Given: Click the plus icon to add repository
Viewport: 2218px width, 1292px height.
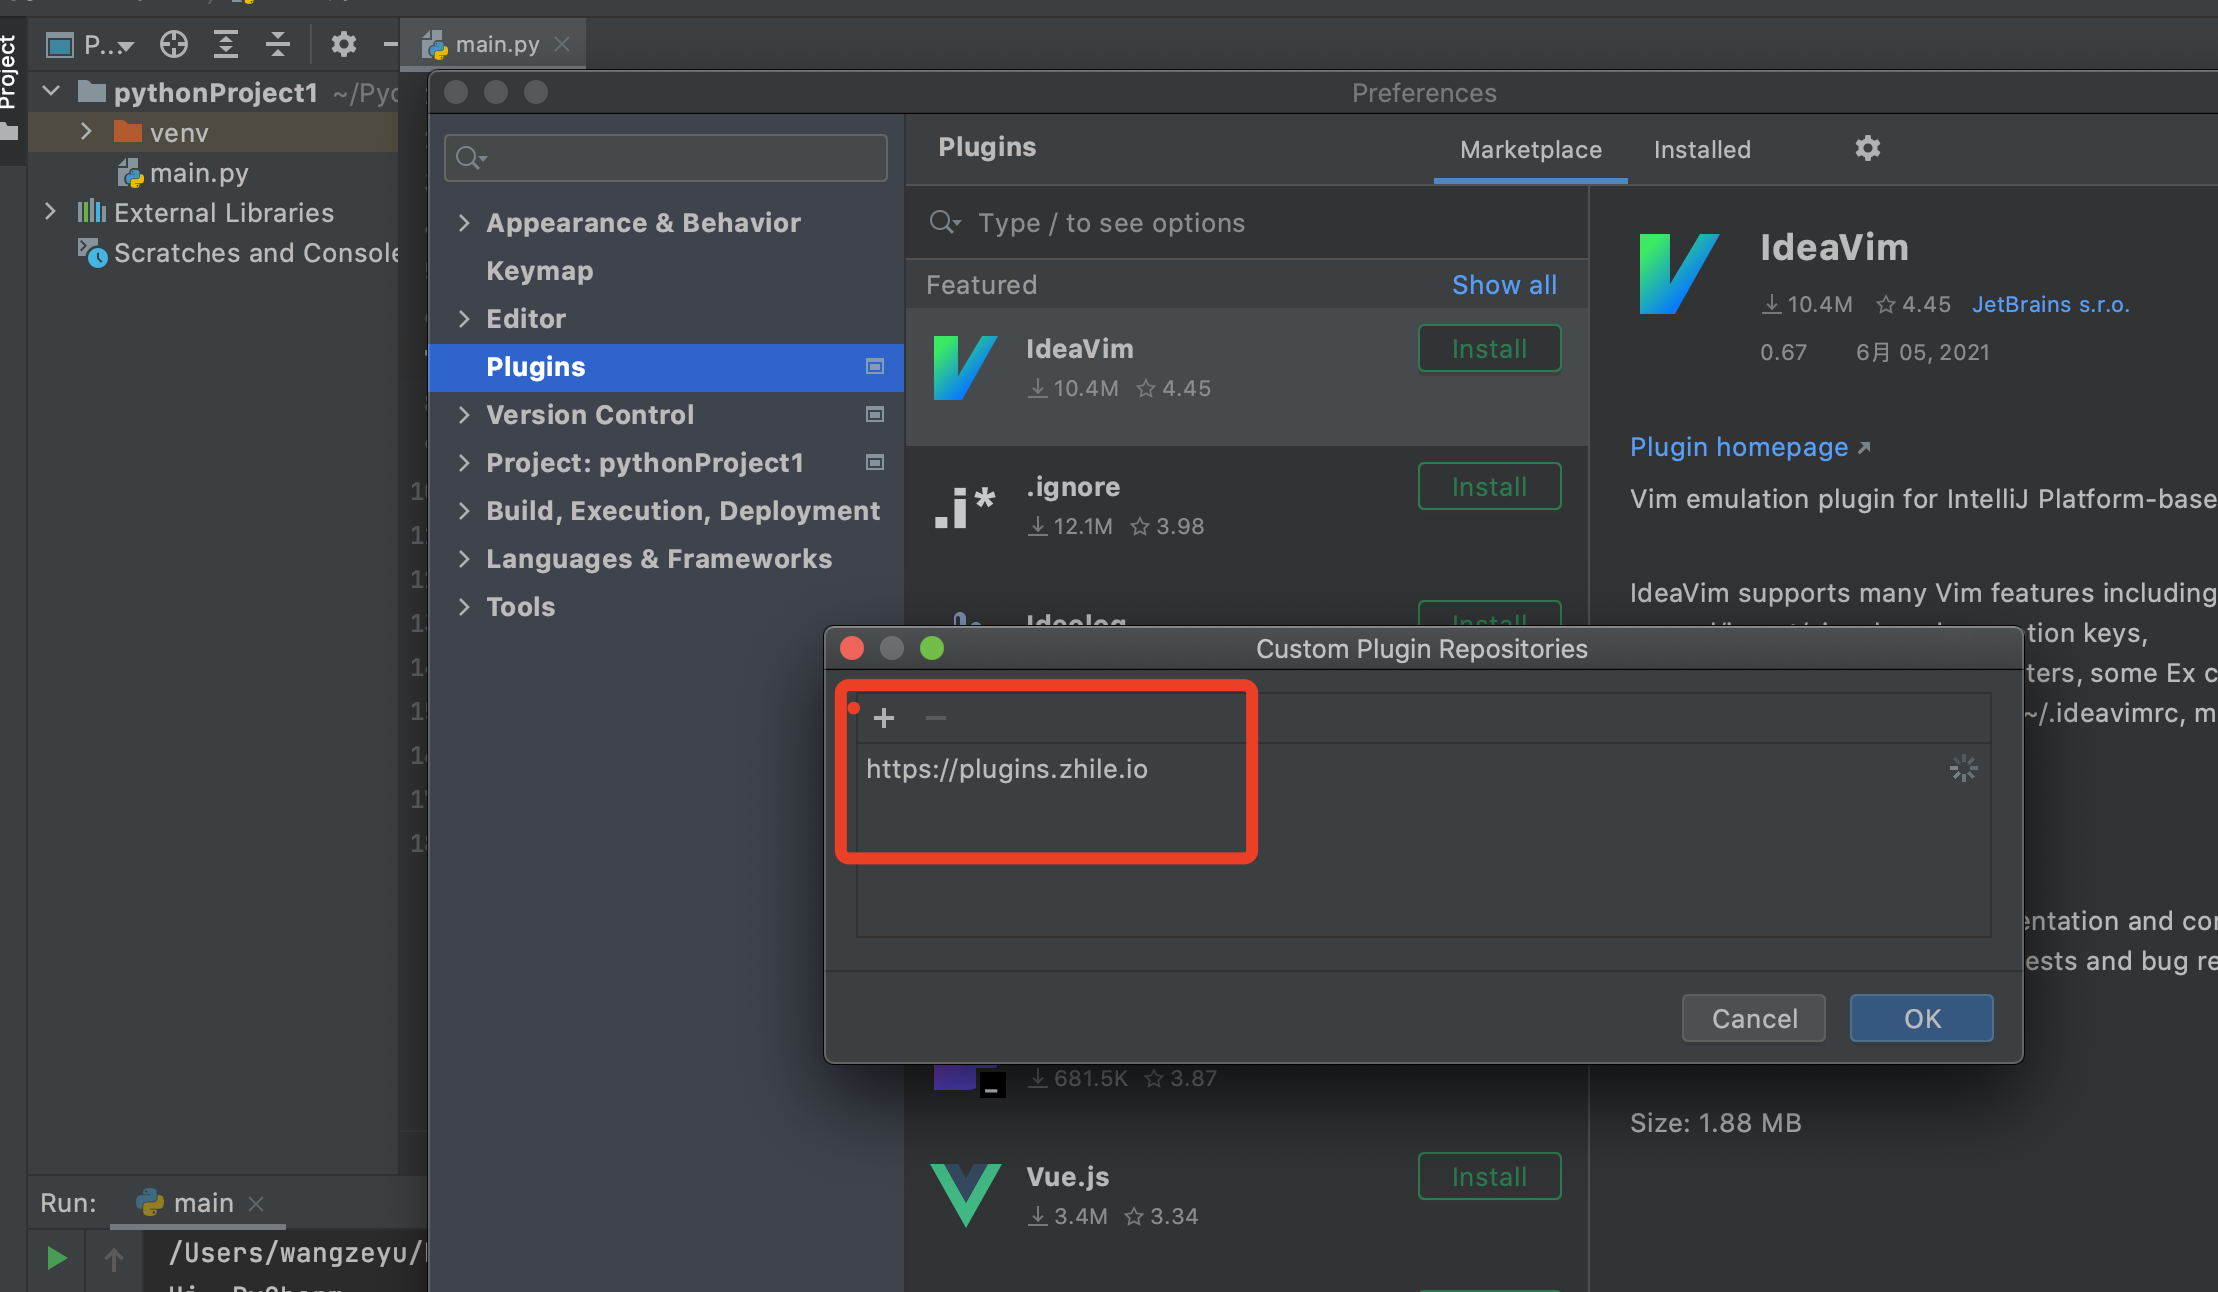Looking at the screenshot, I should pos(883,718).
